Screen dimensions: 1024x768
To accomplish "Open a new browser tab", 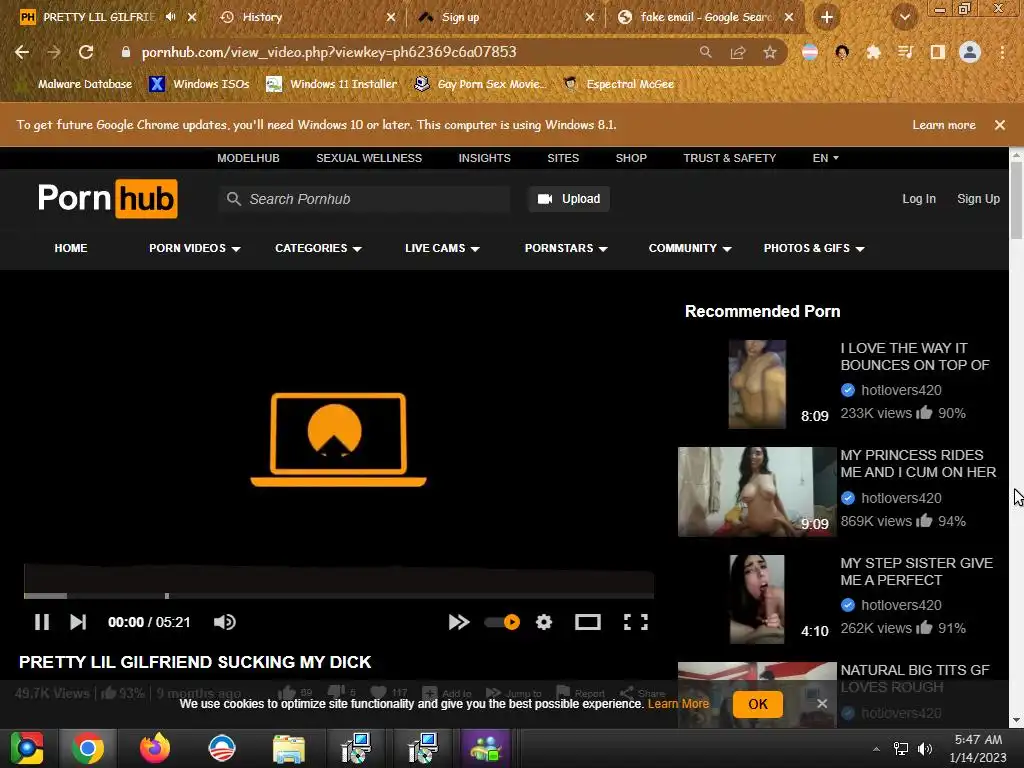I will [x=827, y=18].
